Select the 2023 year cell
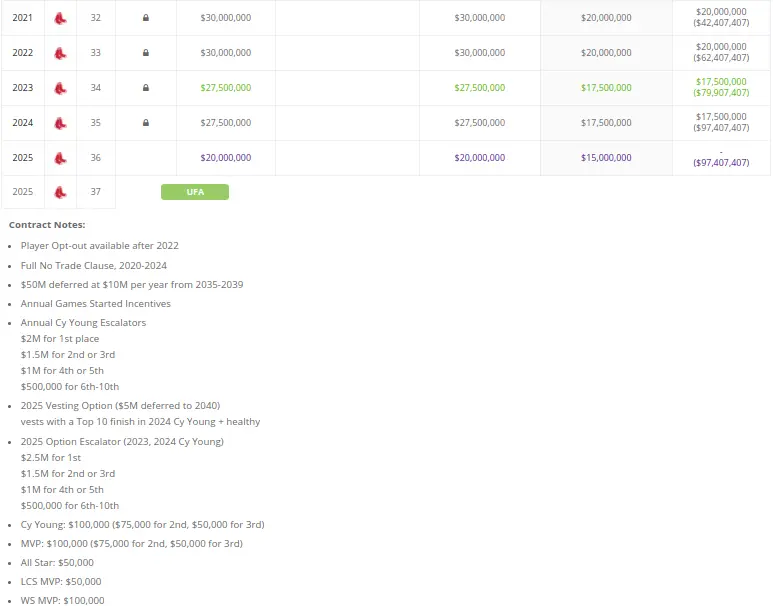 pyautogui.click(x=22, y=88)
